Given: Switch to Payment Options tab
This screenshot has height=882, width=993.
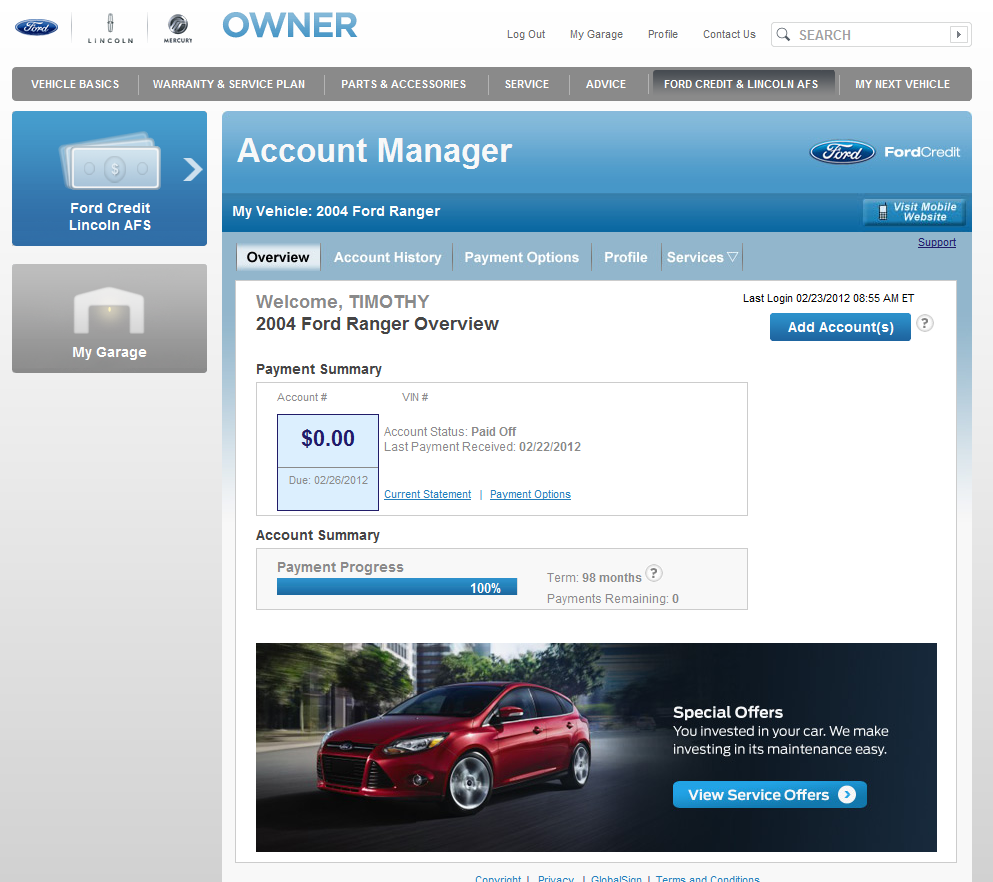Looking at the screenshot, I should [x=521, y=257].
